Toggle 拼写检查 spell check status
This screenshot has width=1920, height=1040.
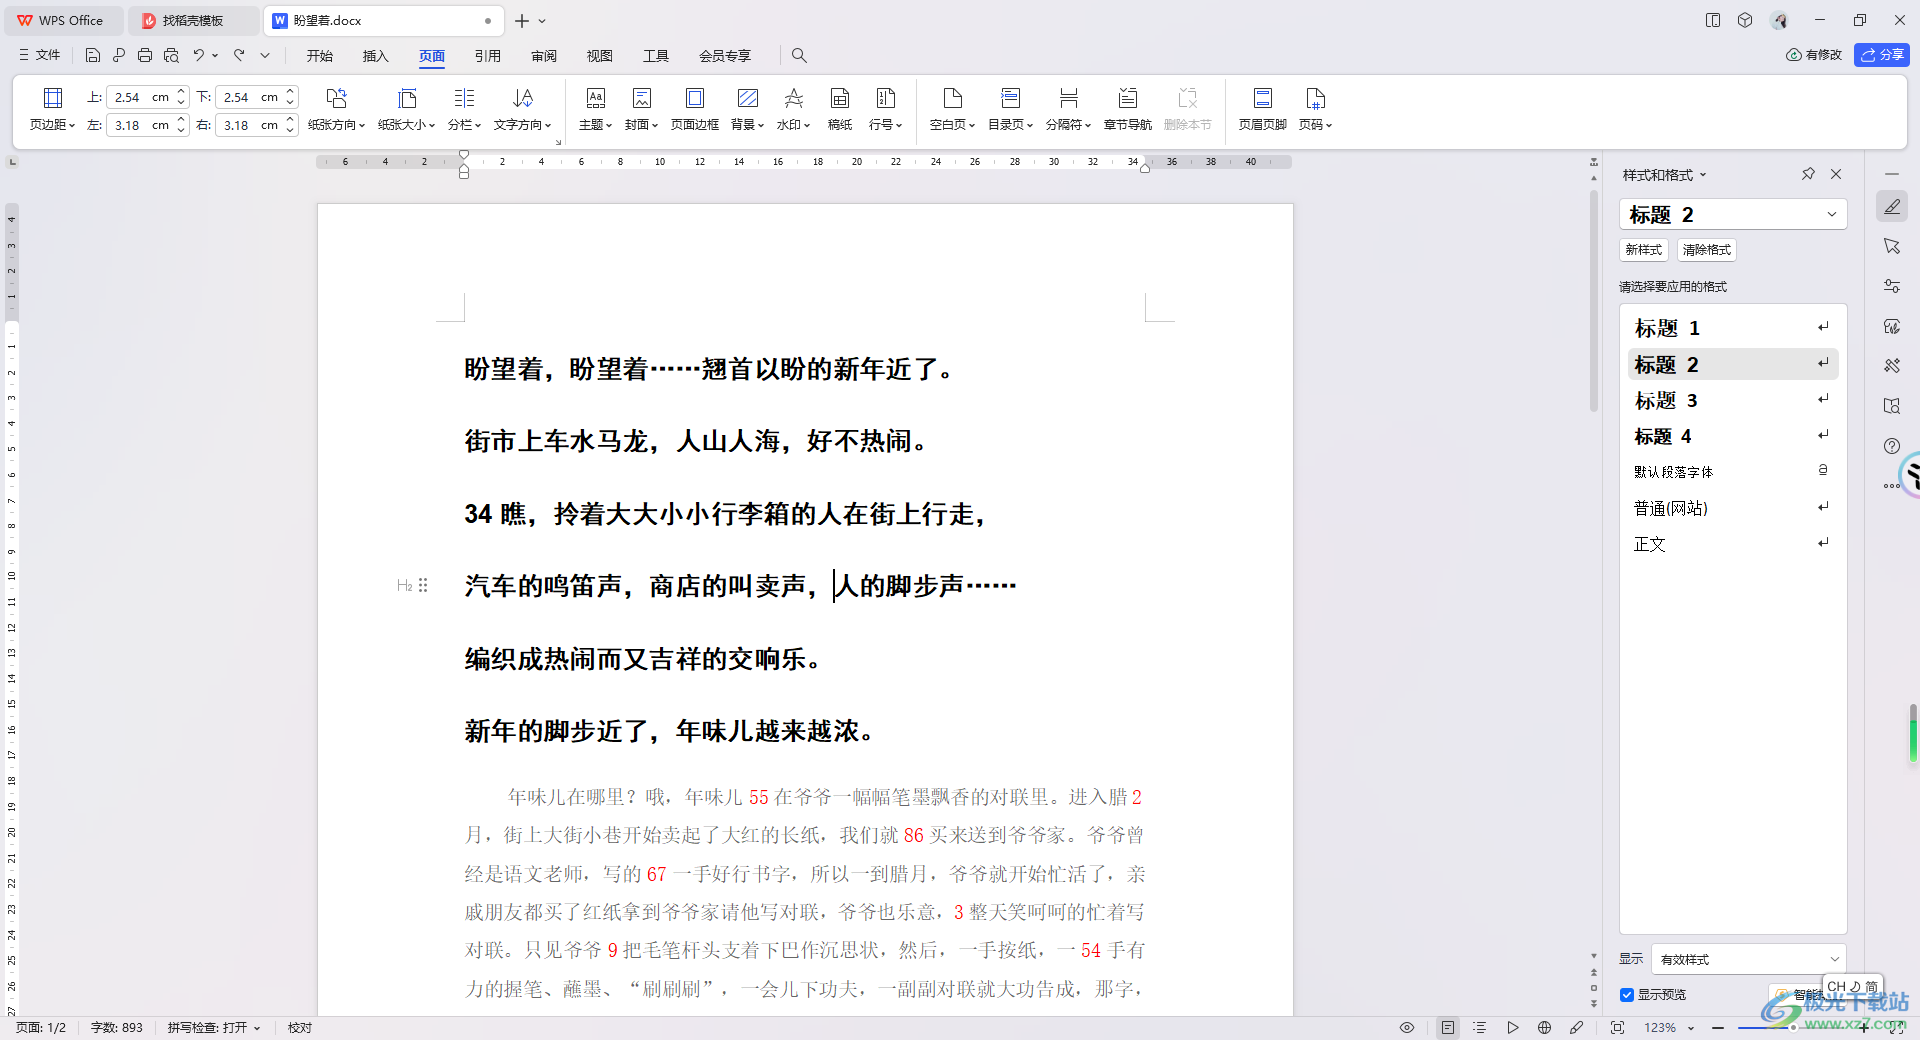point(213,1027)
